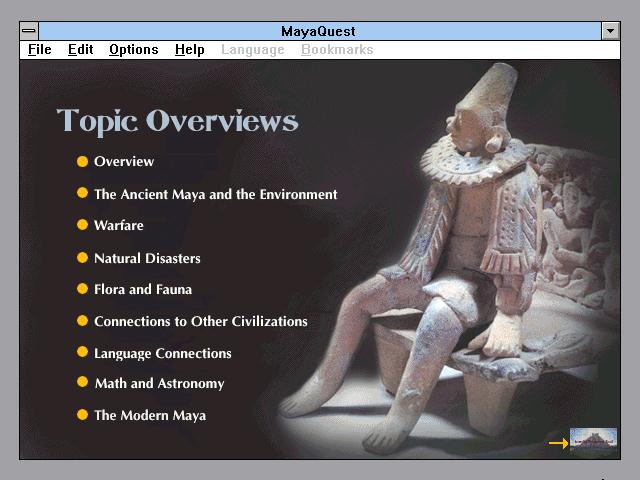Click the title bar down-arrow minimize button
640x480 pixels.
[x=610, y=31]
